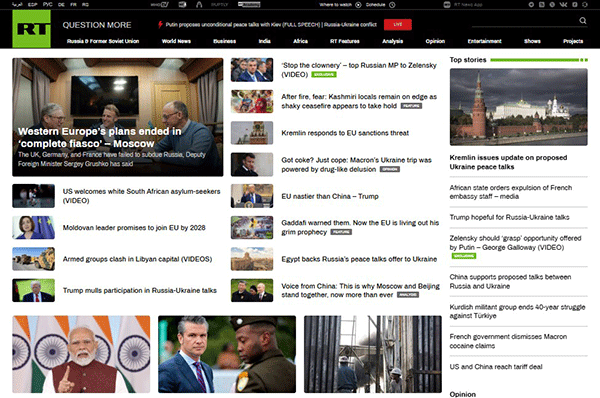This screenshot has width=600, height=398.
Task: Switch to RS language edition
Action: click(x=85, y=5)
